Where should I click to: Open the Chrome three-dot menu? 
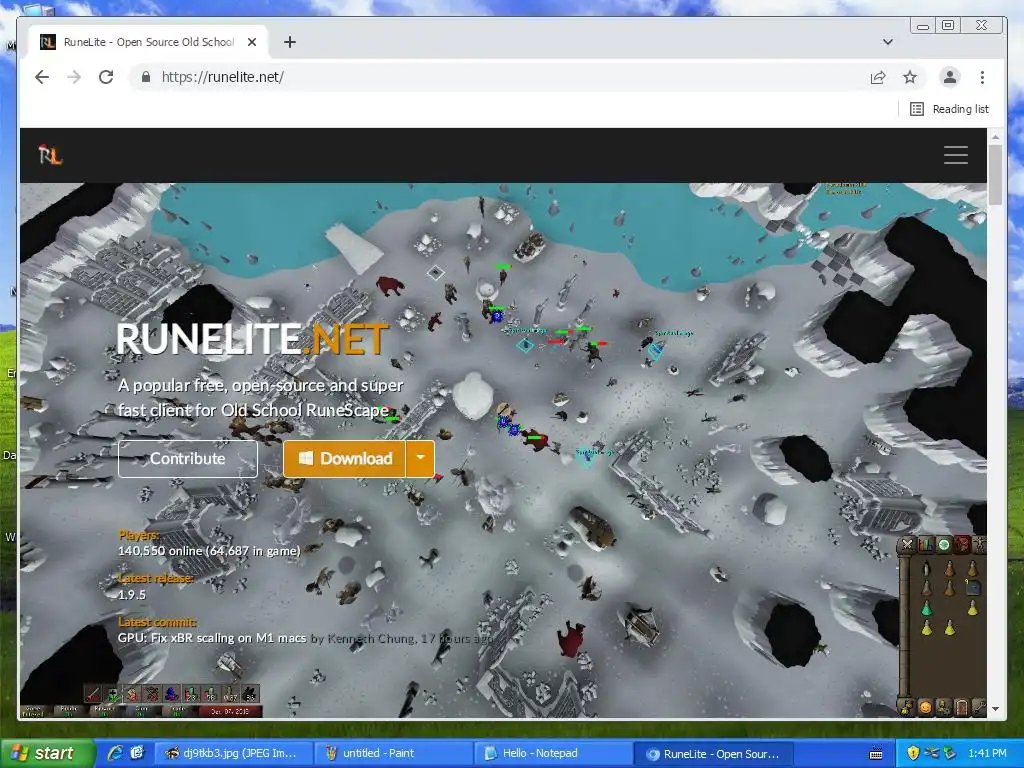tap(982, 77)
